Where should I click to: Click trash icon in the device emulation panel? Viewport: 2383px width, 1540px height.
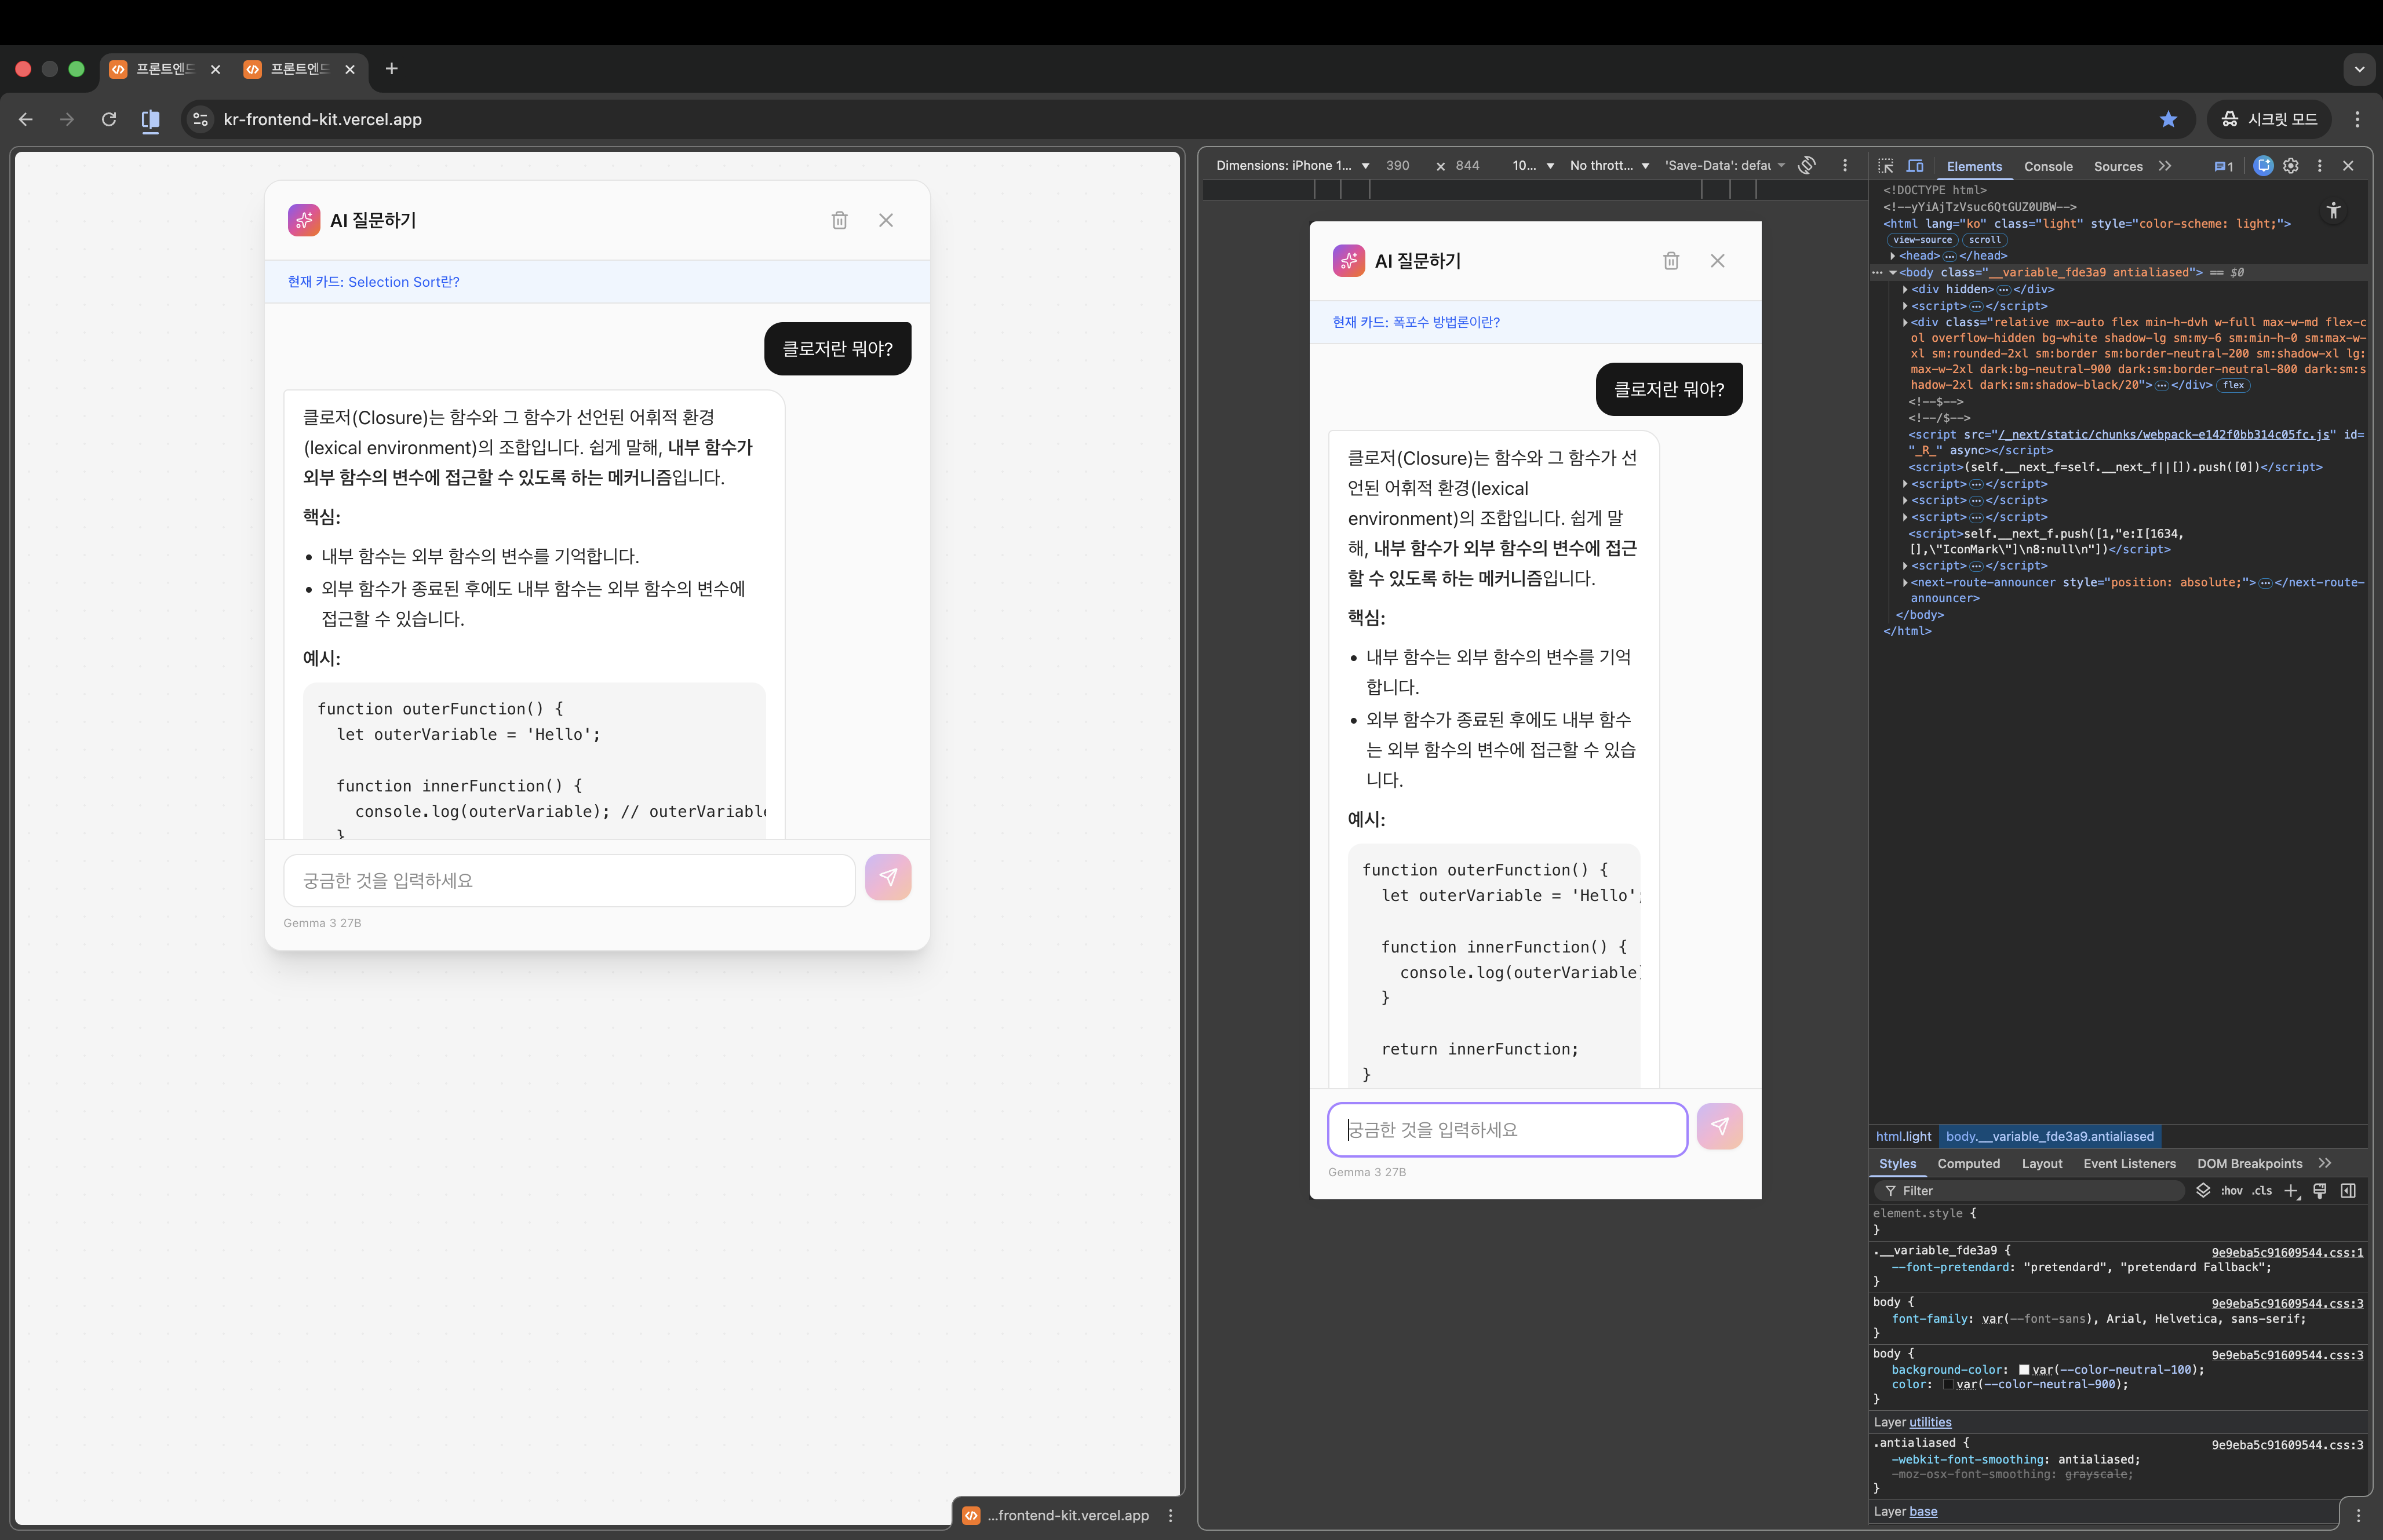pos(1671,261)
